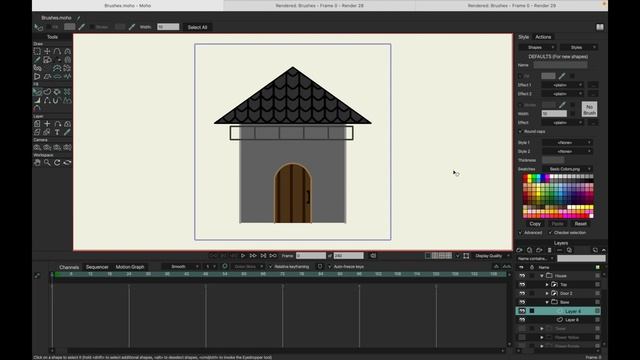
Task: Select the Freehand pencil tool
Action: point(37,60)
